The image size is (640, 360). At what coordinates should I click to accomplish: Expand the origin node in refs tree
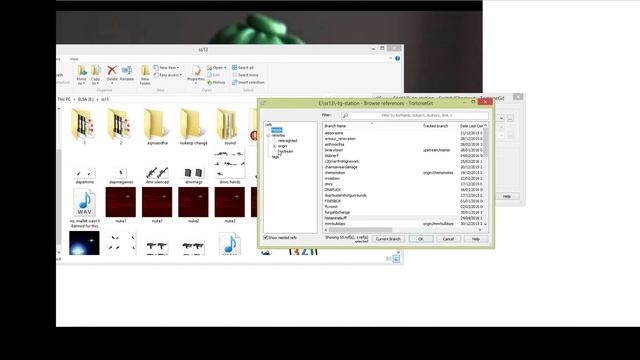click(x=275, y=146)
